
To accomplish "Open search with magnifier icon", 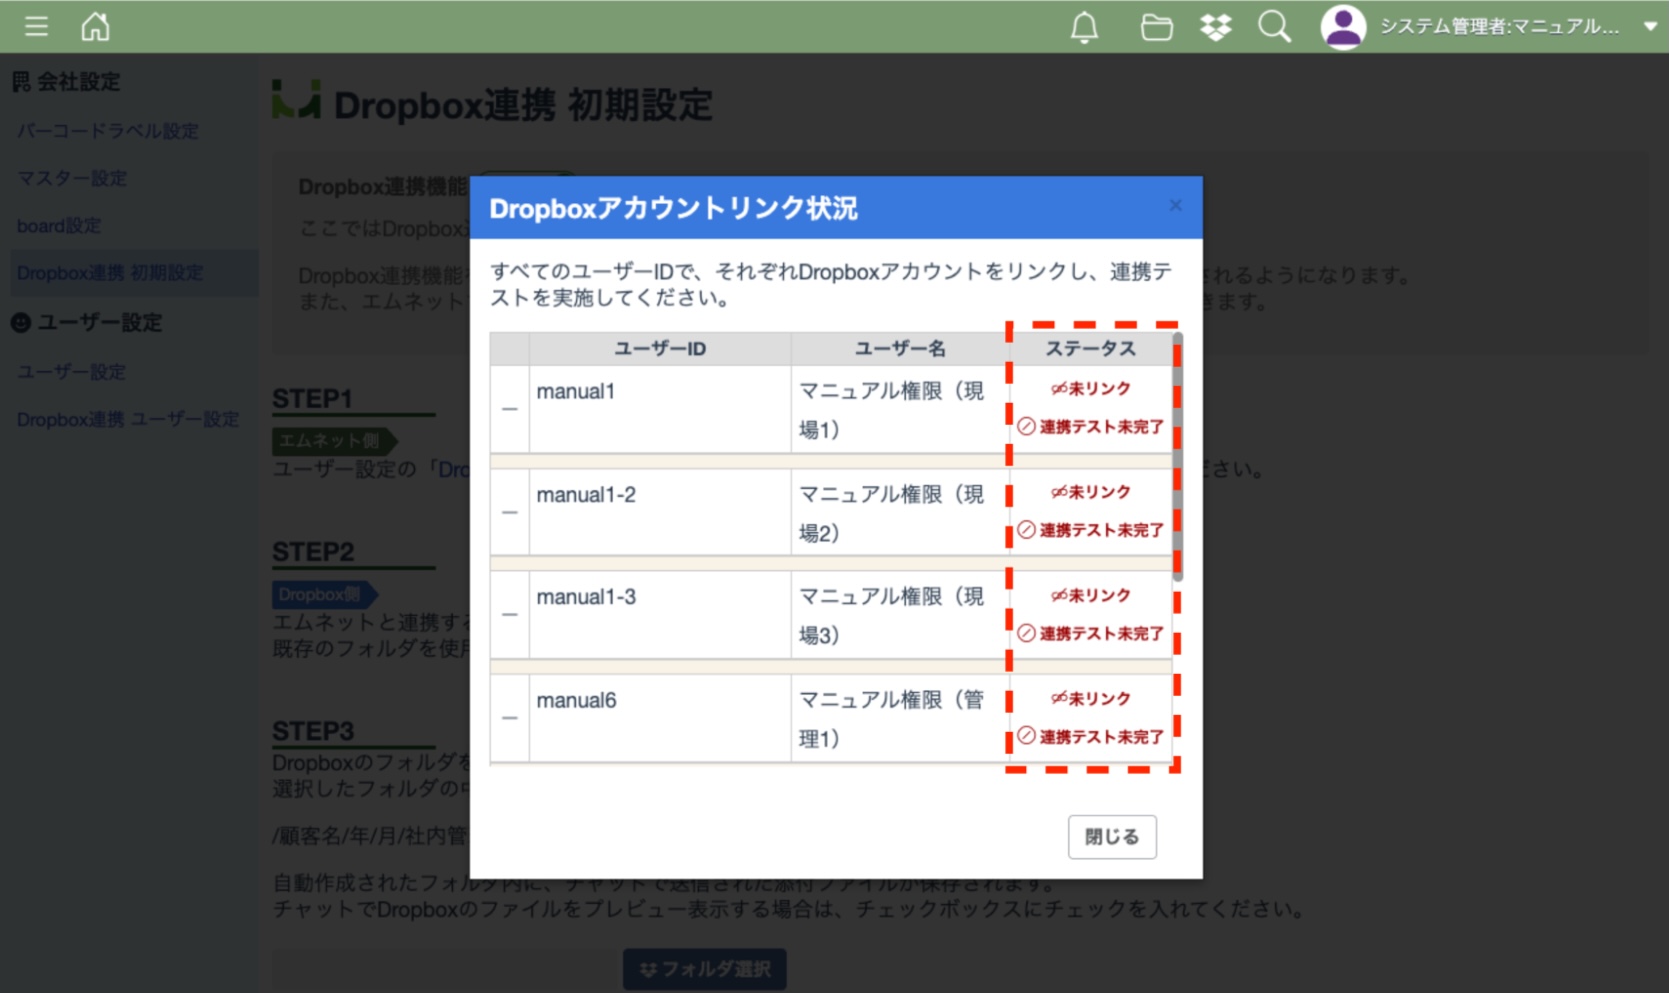I will 1274,27.
